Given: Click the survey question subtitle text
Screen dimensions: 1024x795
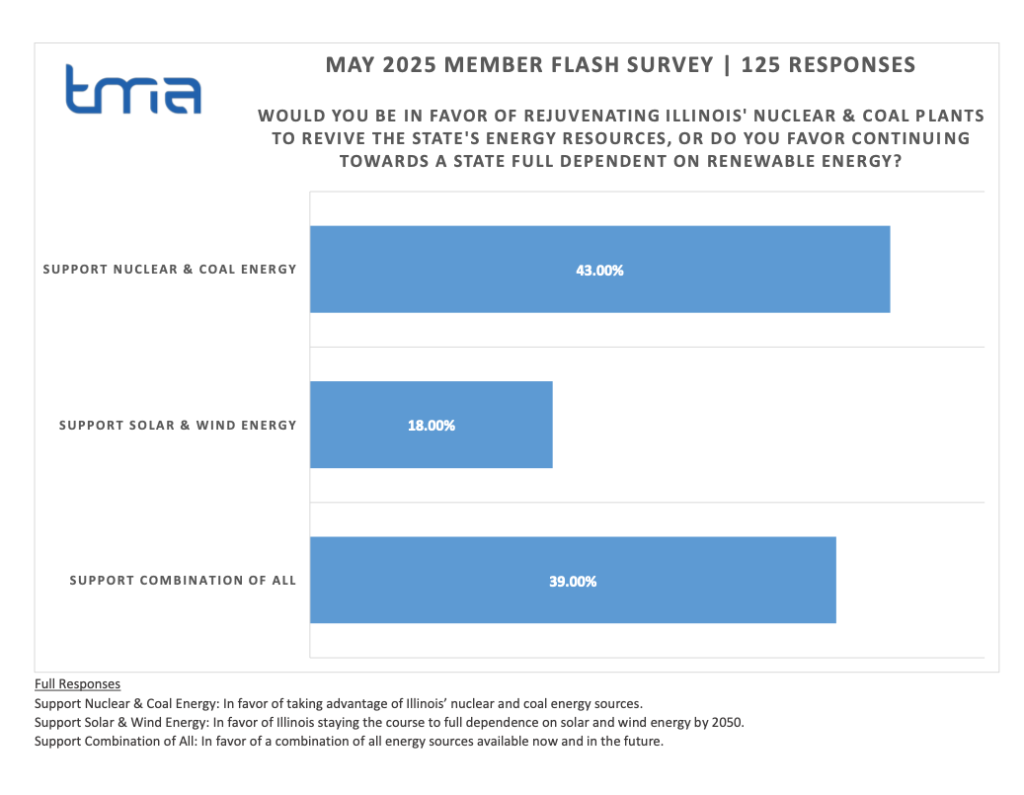Looking at the screenshot, I should (621, 138).
